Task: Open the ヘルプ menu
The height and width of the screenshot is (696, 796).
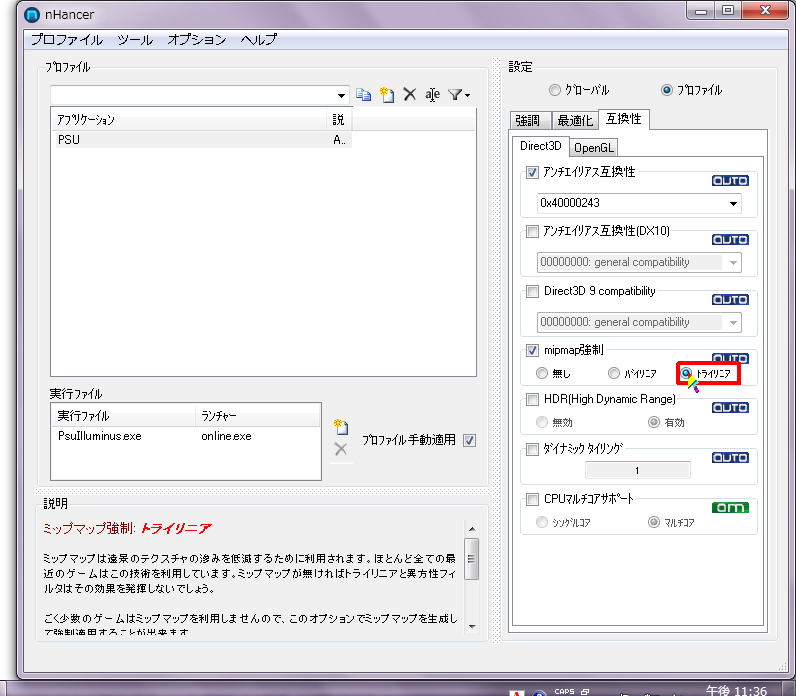Action: coord(259,40)
